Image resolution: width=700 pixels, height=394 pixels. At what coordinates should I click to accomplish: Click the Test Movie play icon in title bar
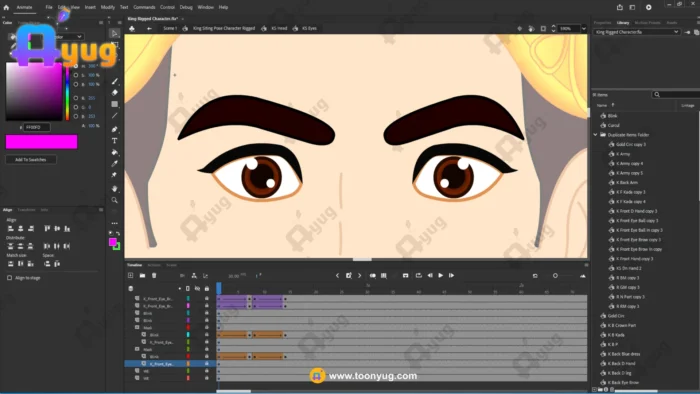tap(649, 7)
